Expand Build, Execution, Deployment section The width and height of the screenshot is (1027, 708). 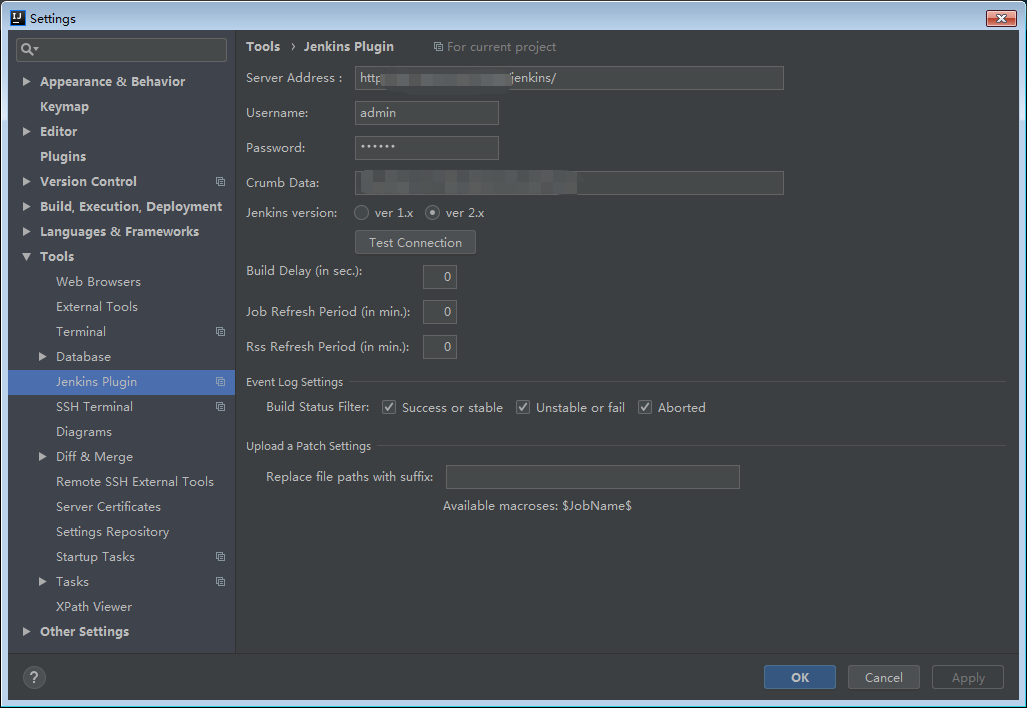click(x=26, y=206)
